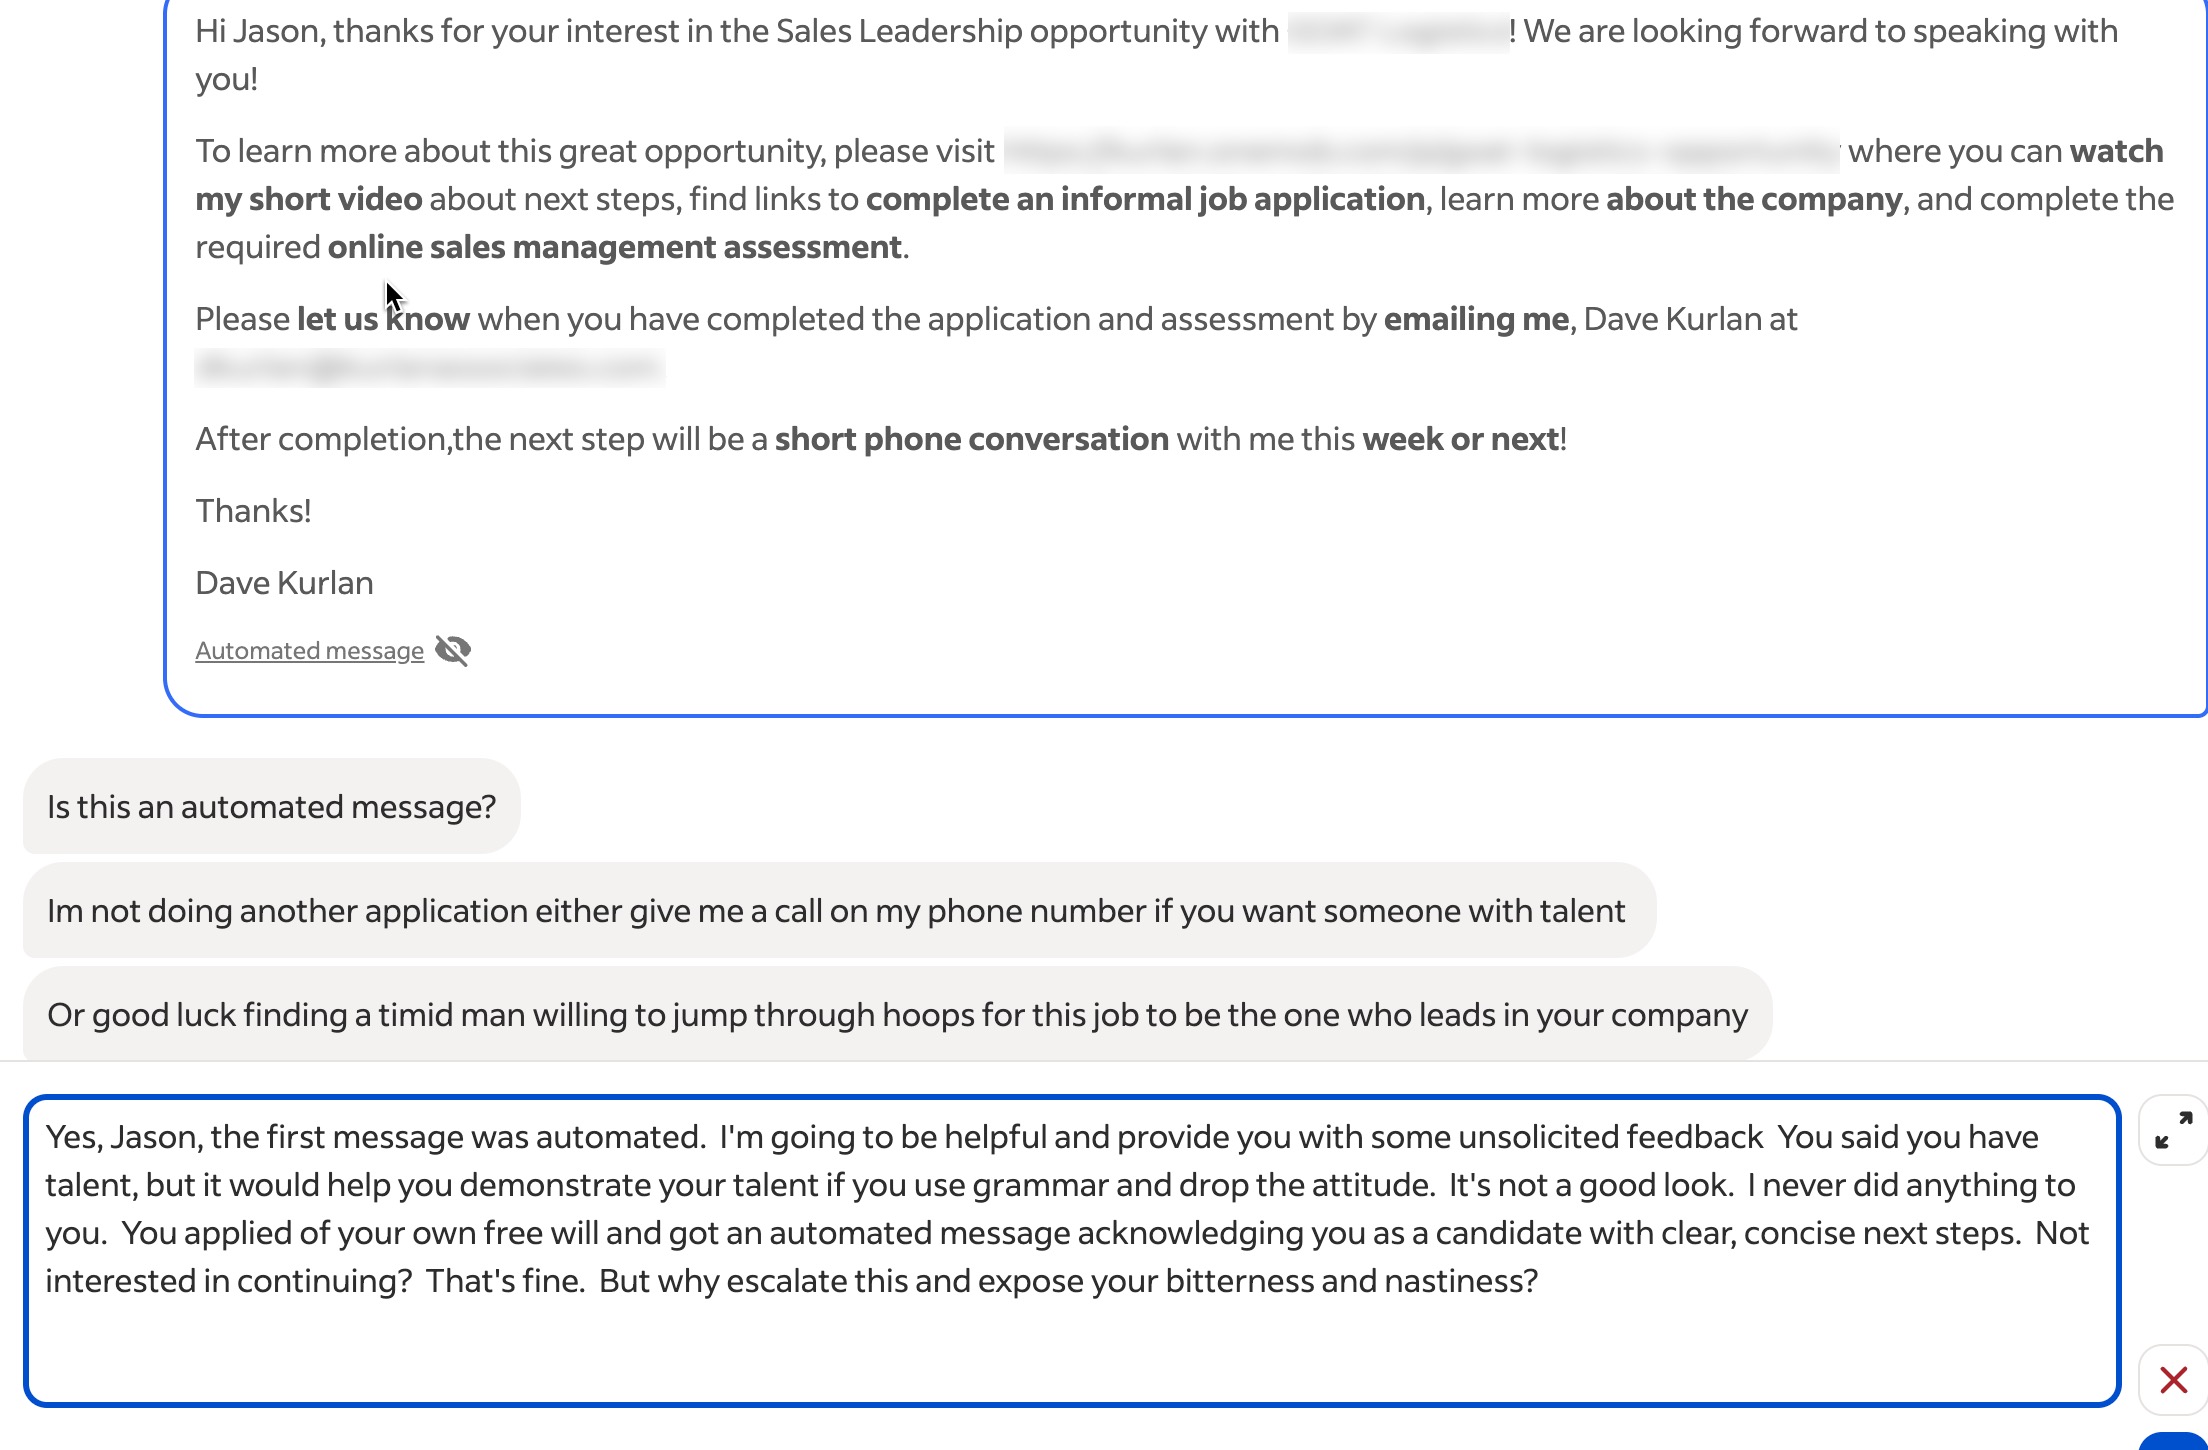The width and height of the screenshot is (2208, 1450).
Task: Click the blurred email address under "Dave Kurlan at"
Action: 430,367
